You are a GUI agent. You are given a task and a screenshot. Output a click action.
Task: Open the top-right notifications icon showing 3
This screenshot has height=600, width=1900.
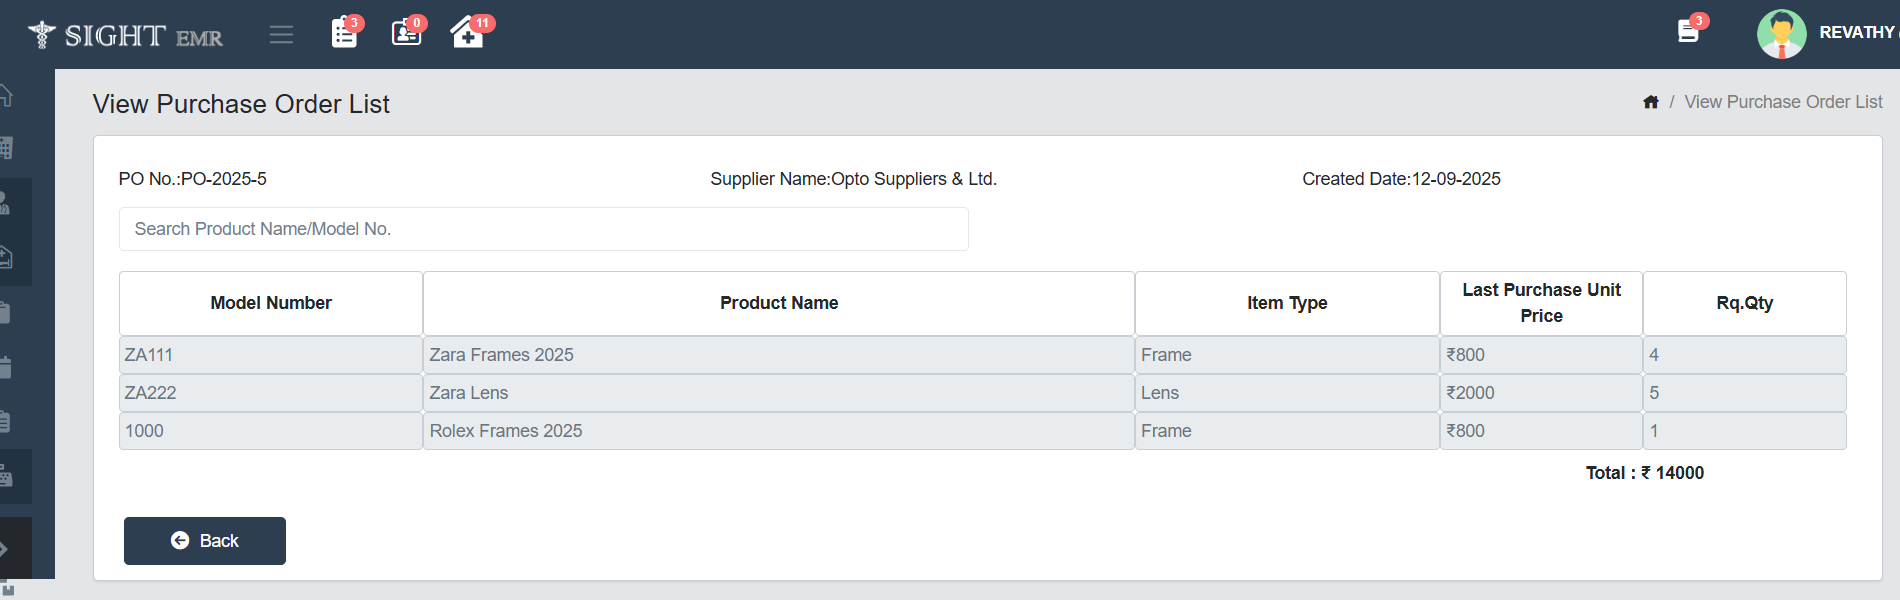[1688, 32]
